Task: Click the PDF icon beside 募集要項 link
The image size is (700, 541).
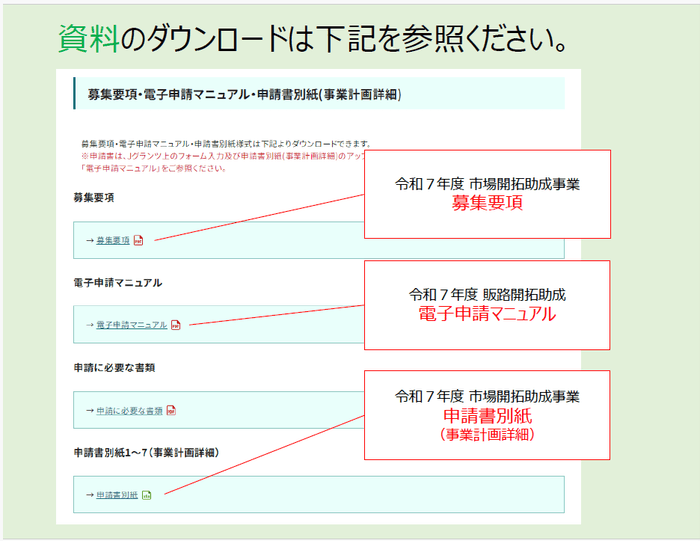Action: point(139,241)
